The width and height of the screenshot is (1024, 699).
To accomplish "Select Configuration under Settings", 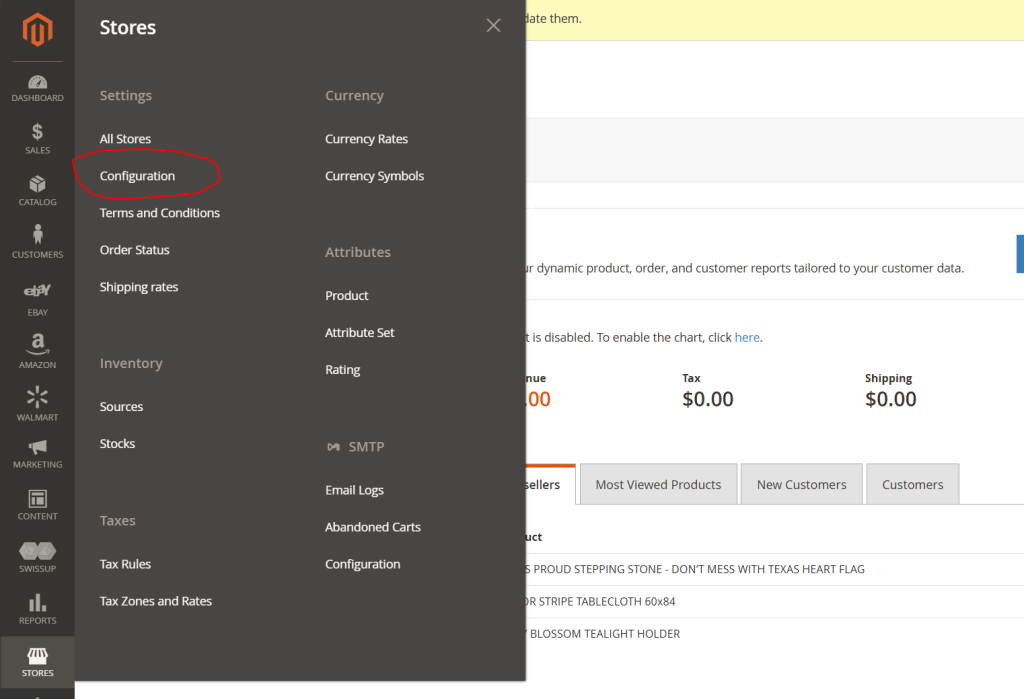I will pos(137,176).
